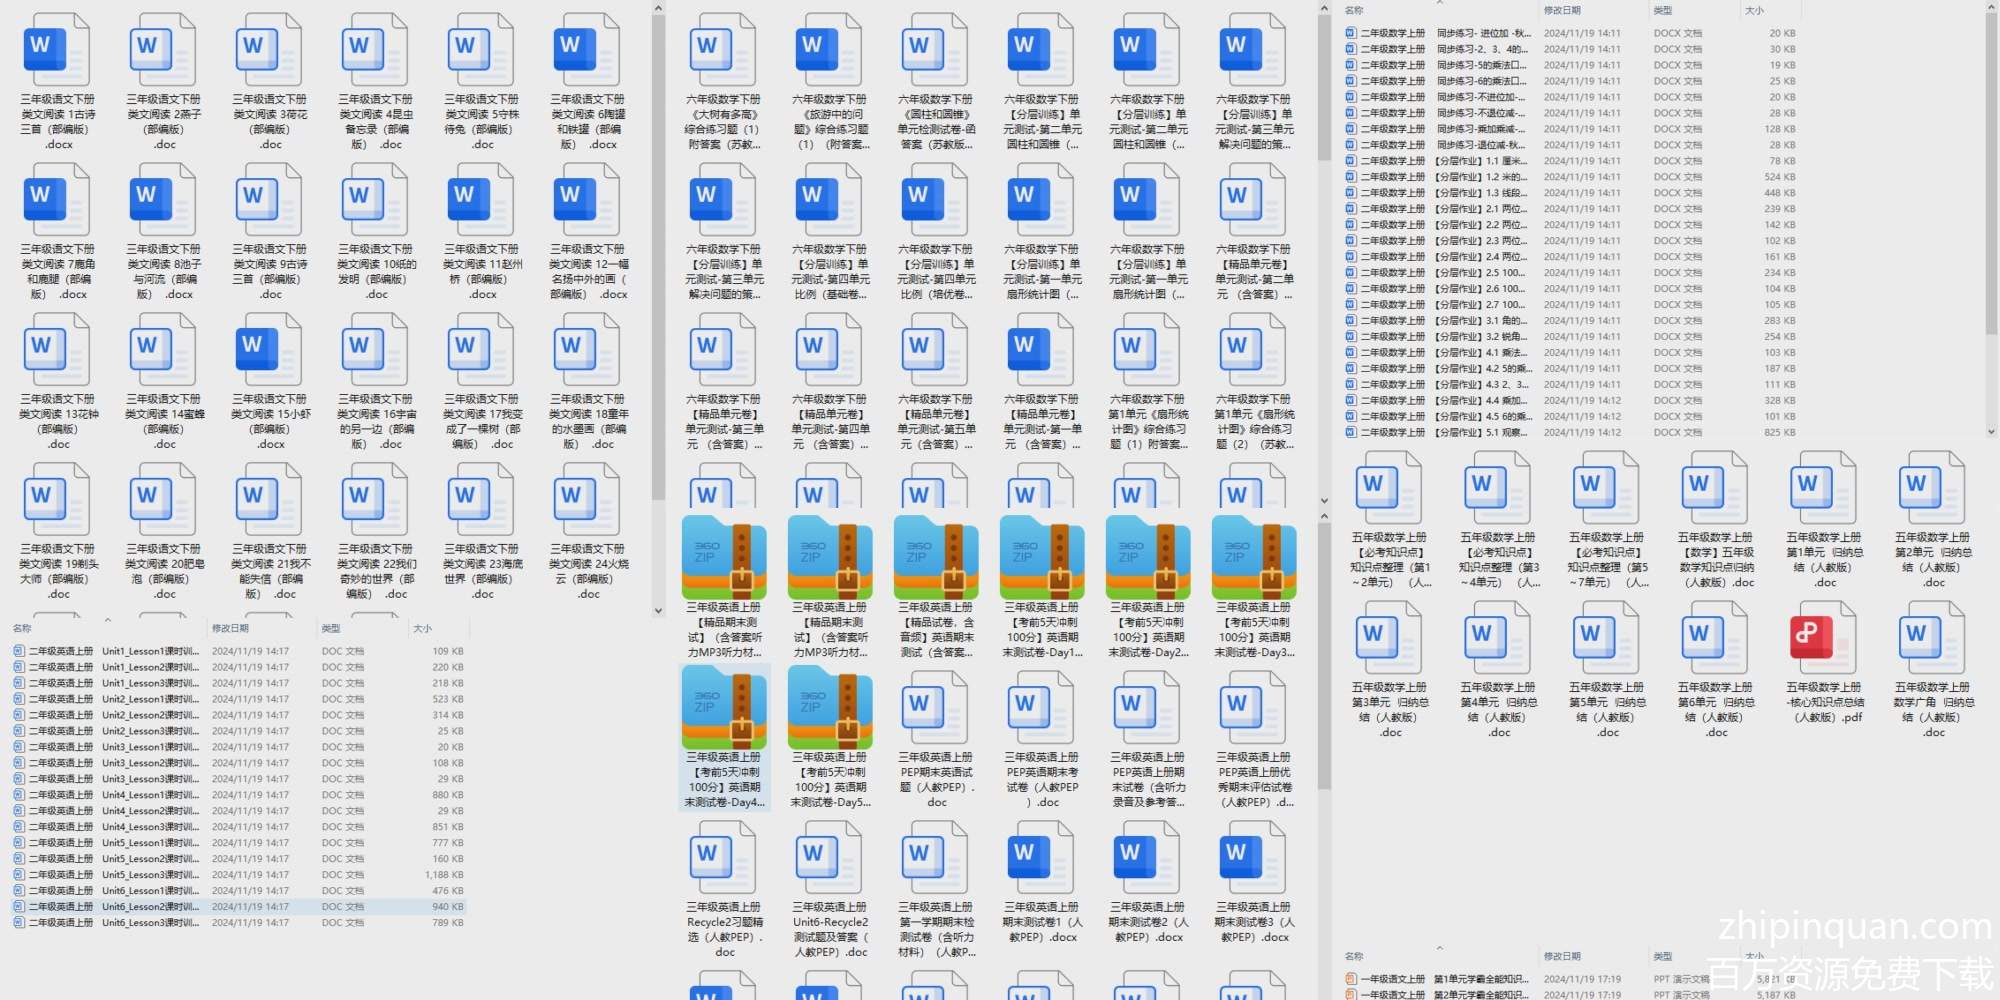Click the 三年级语文下册 pane vertical scrollbar

click(x=658, y=250)
